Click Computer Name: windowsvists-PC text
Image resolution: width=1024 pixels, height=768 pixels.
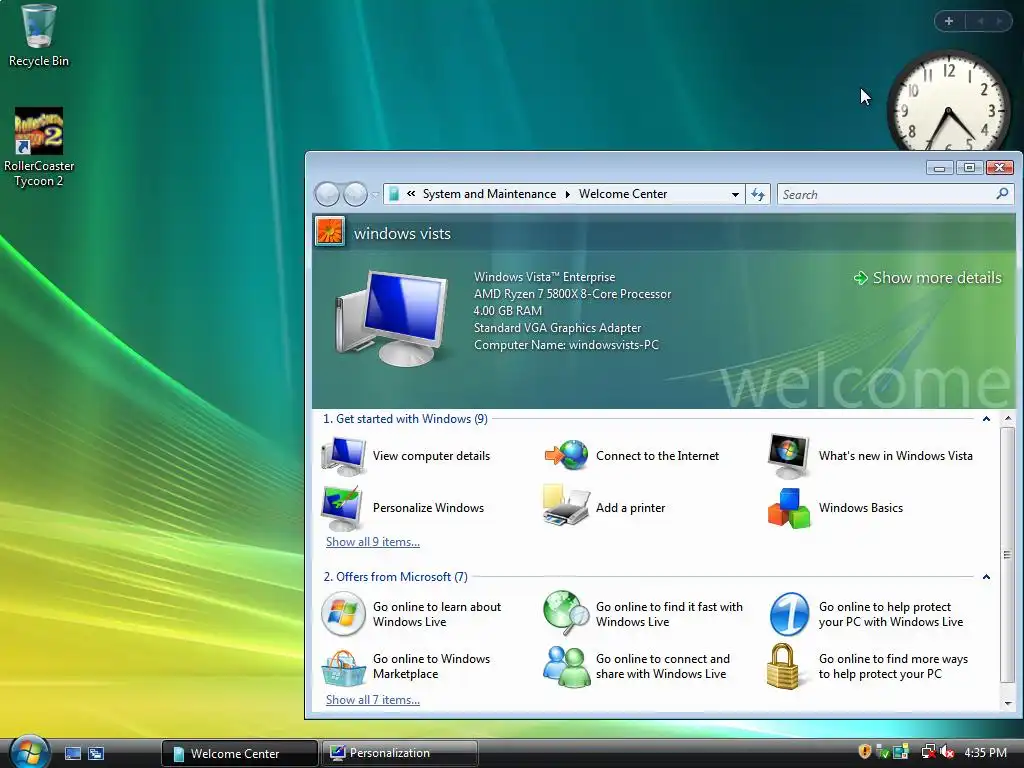pyautogui.click(x=566, y=345)
